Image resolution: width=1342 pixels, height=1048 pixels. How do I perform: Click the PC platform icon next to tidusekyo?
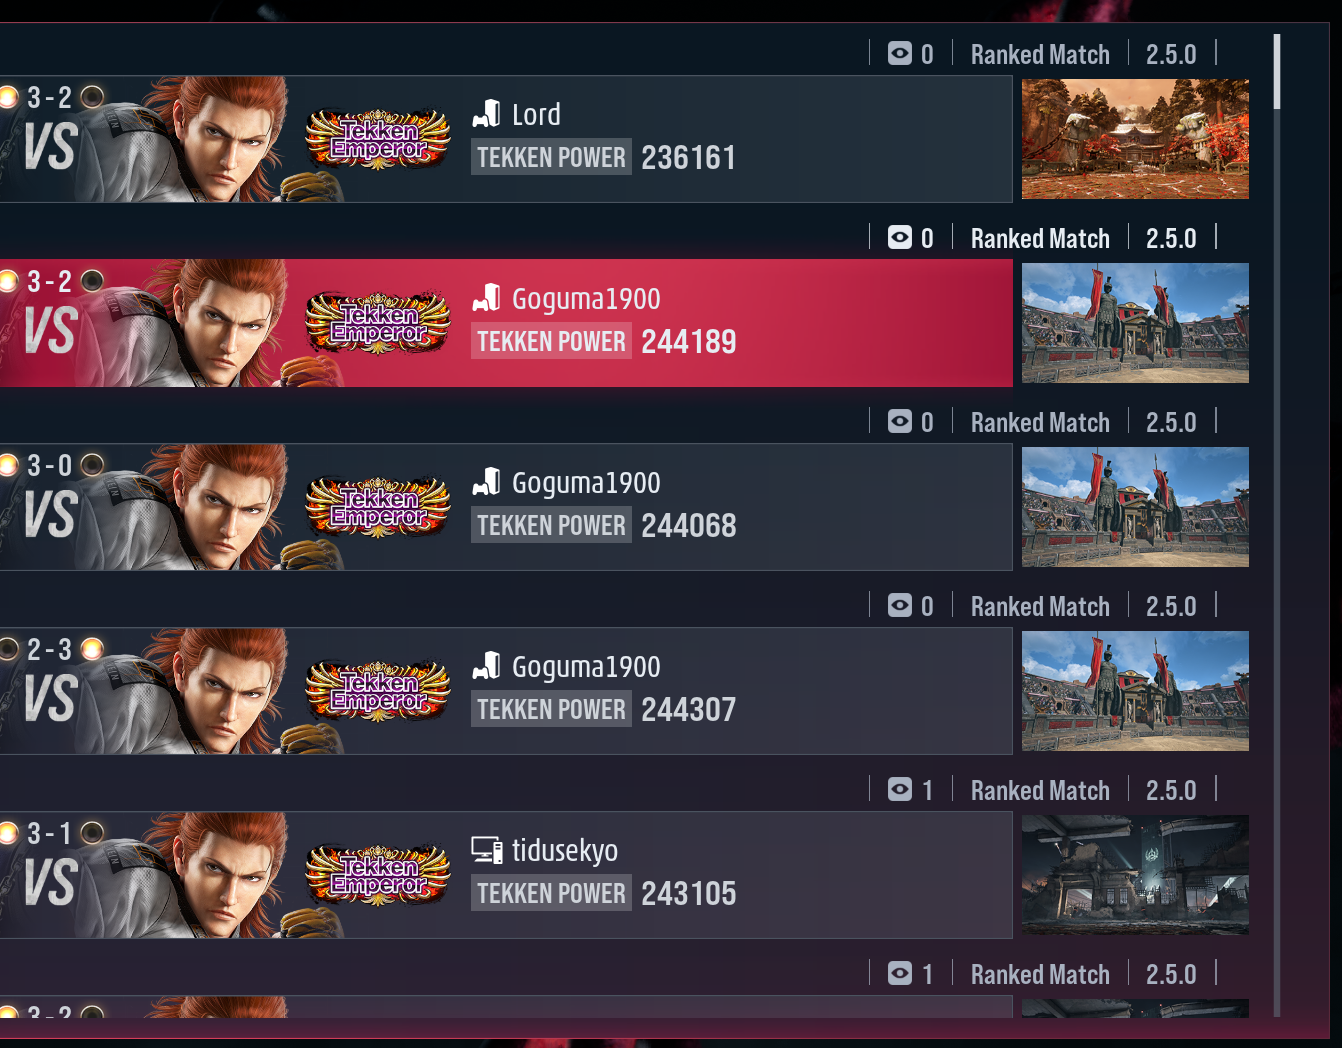pyautogui.click(x=487, y=850)
